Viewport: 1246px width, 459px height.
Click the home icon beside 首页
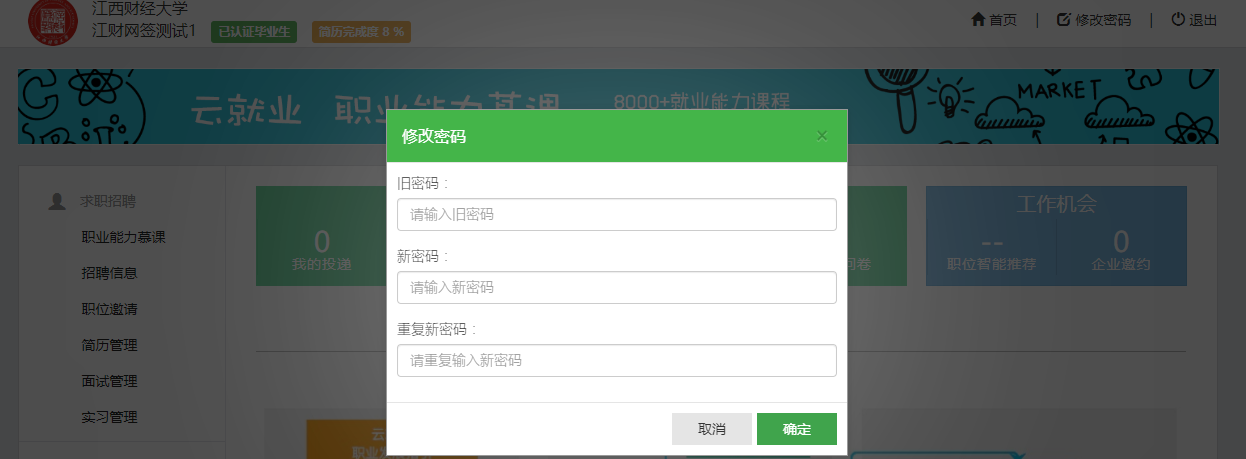978,19
